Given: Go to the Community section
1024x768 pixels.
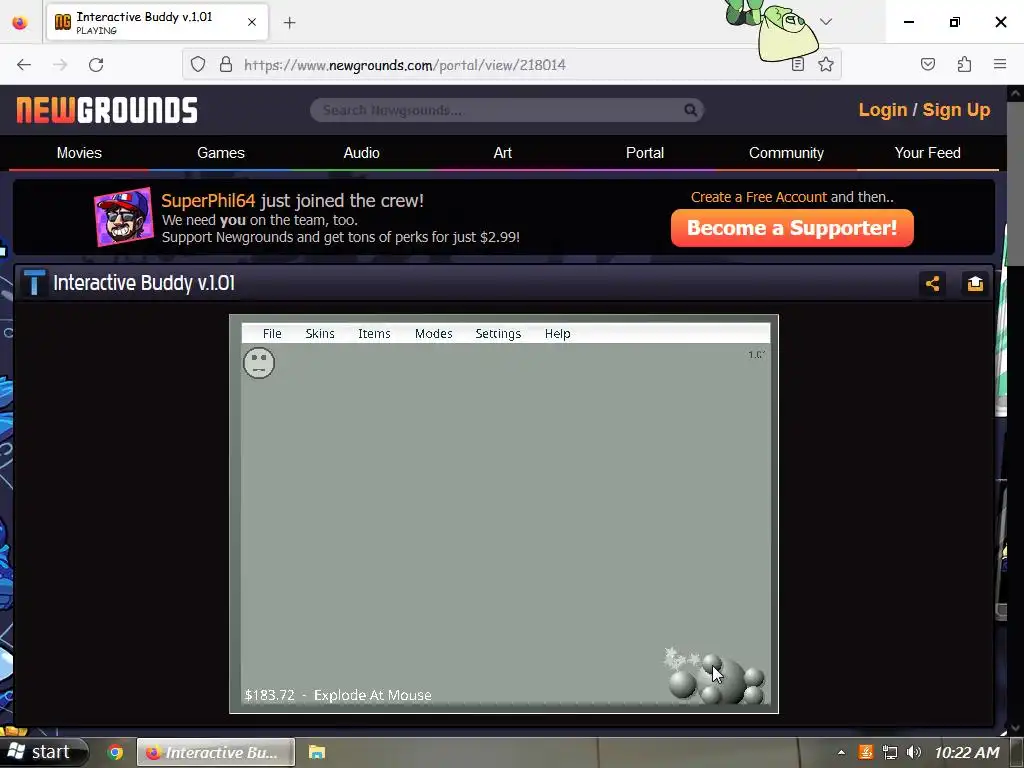Looking at the screenshot, I should 786,153.
